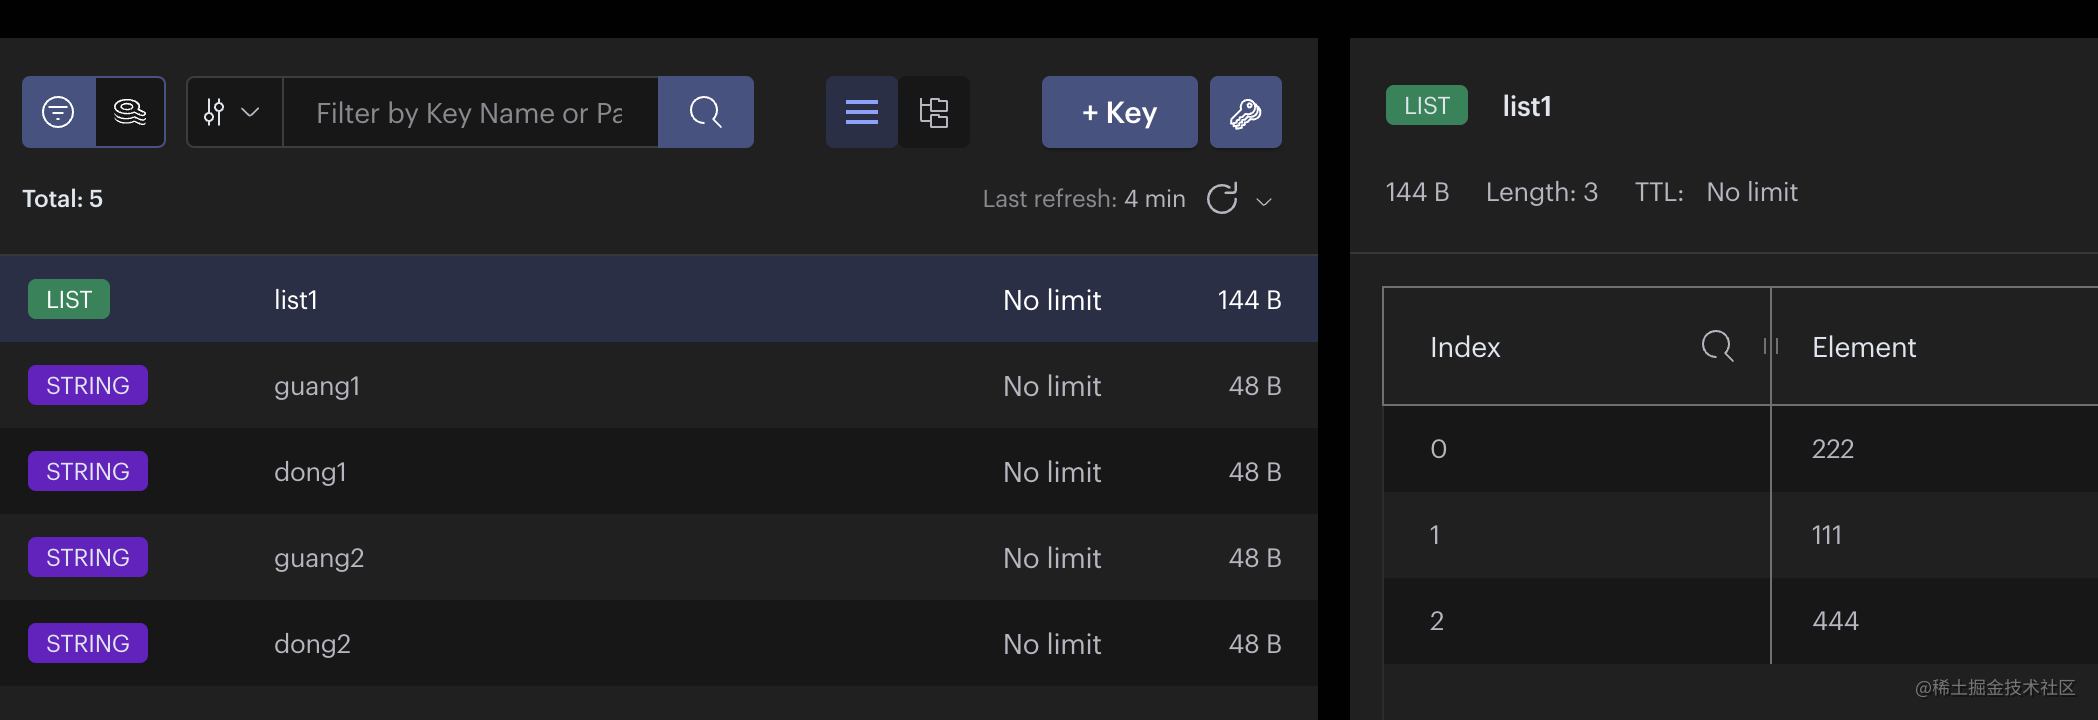Click in the Filter by Key Name field
This screenshot has height=720, width=2098.
(x=470, y=113)
